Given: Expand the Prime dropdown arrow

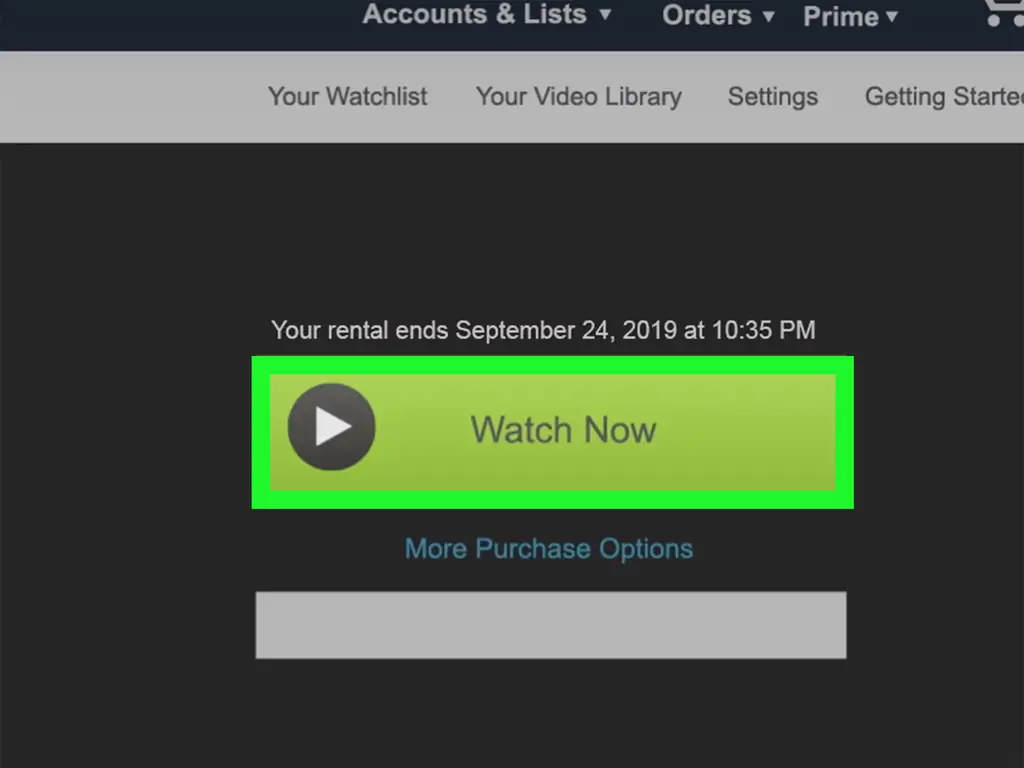Looking at the screenshot, I should [892, 16].
